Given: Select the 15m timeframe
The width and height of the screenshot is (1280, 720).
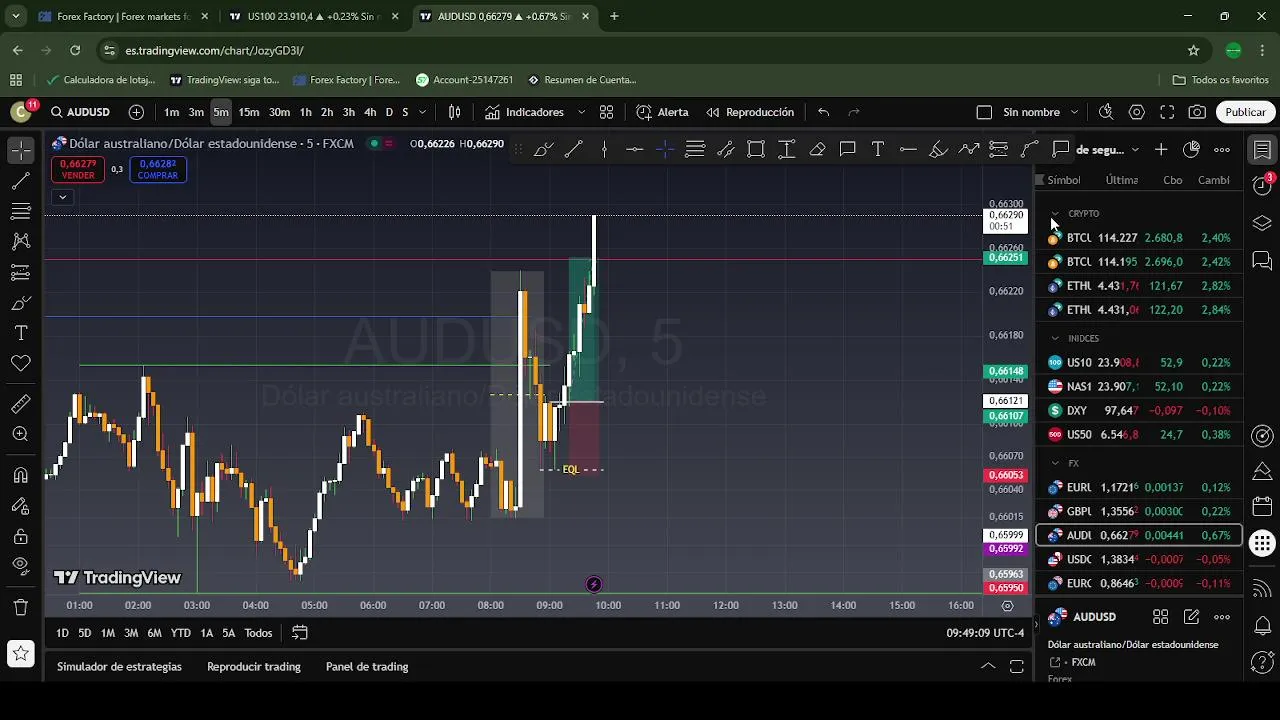Looking at the screenshot, I should 249,112.
